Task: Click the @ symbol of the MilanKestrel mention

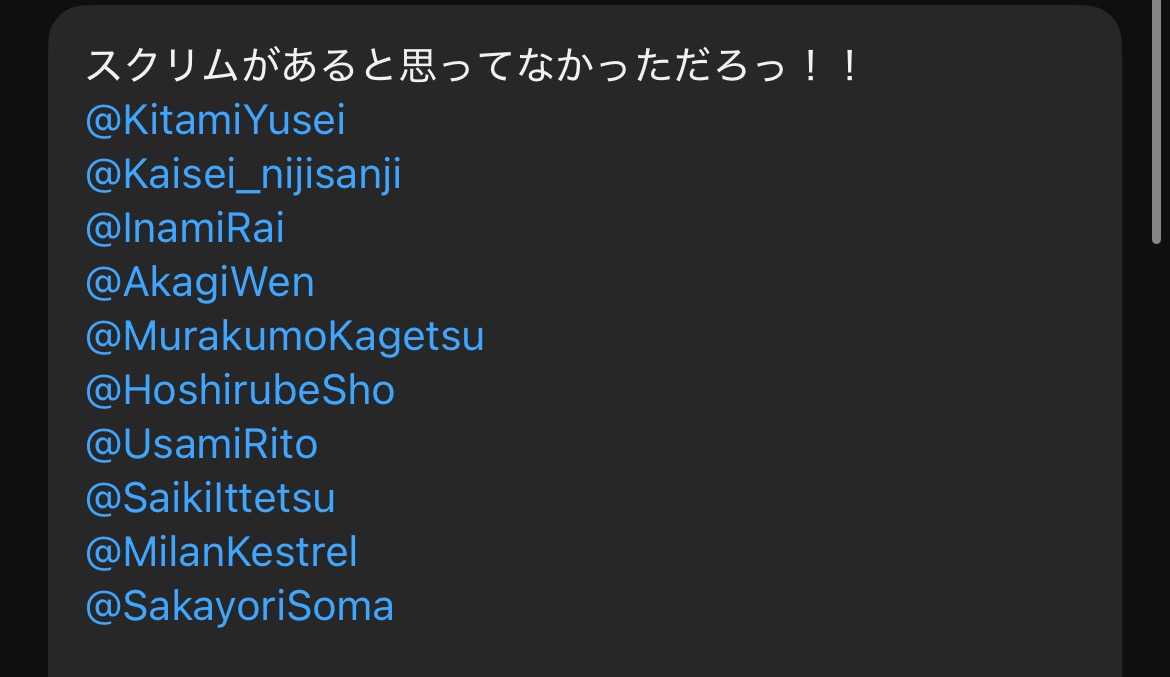Action: tap(104, 553)
